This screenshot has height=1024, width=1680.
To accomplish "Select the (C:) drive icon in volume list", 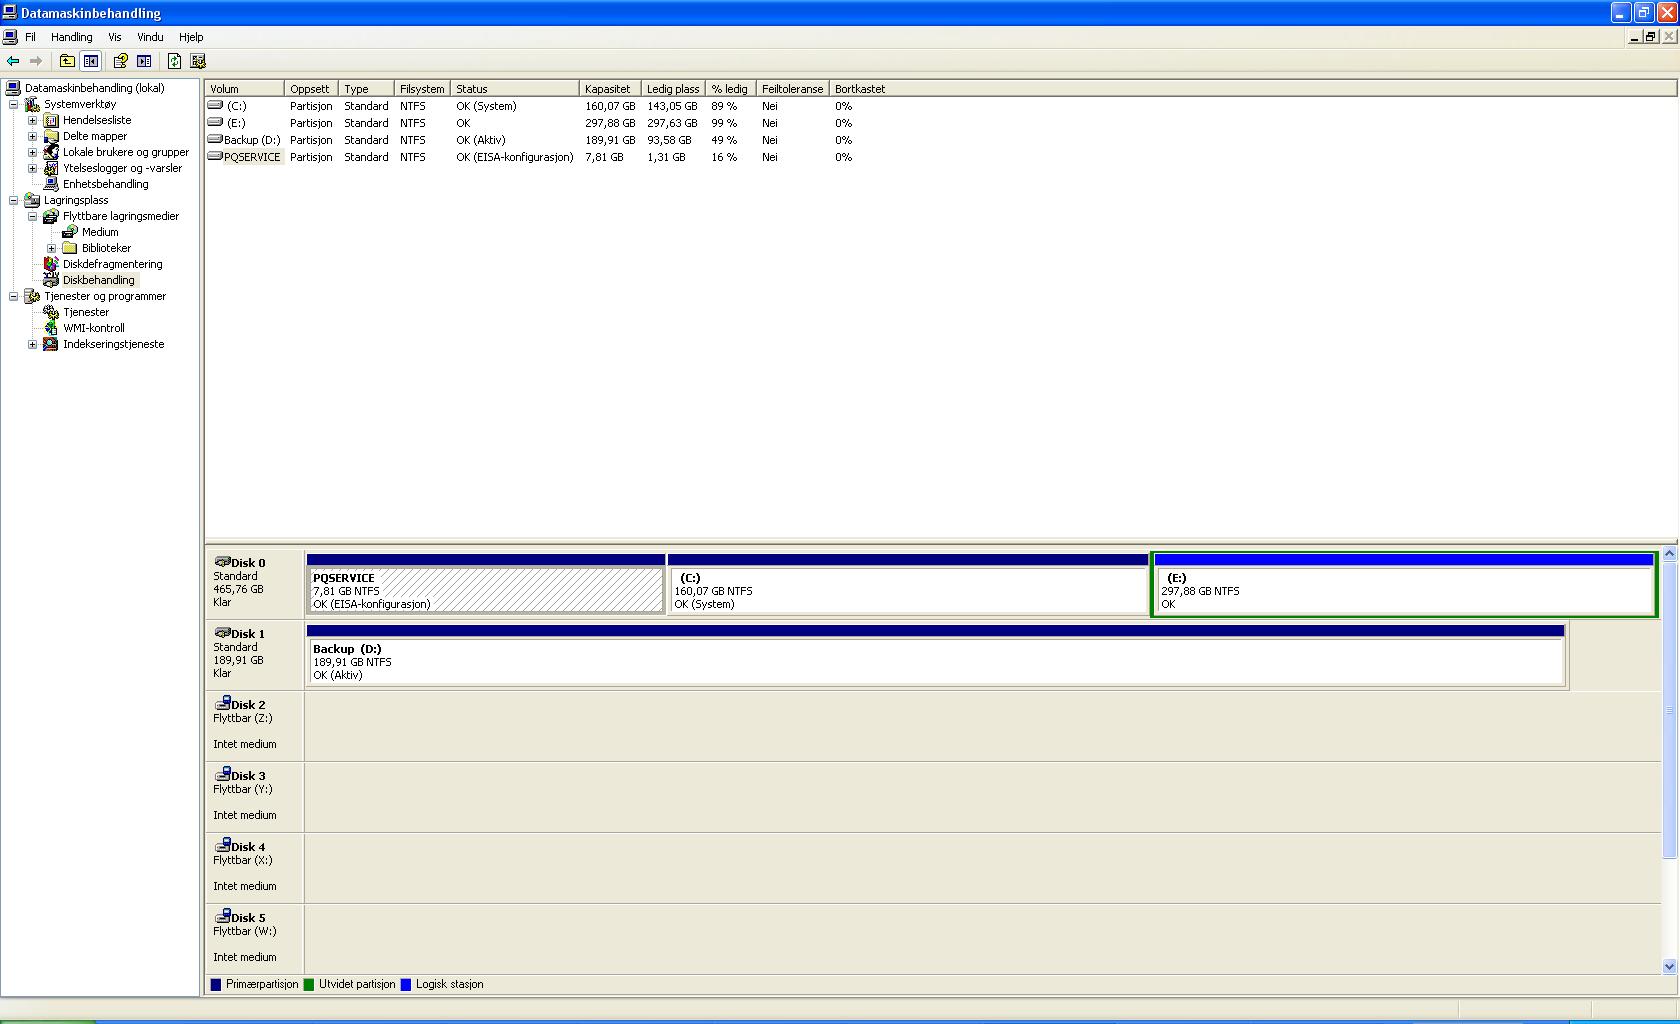I will (215, 105).
